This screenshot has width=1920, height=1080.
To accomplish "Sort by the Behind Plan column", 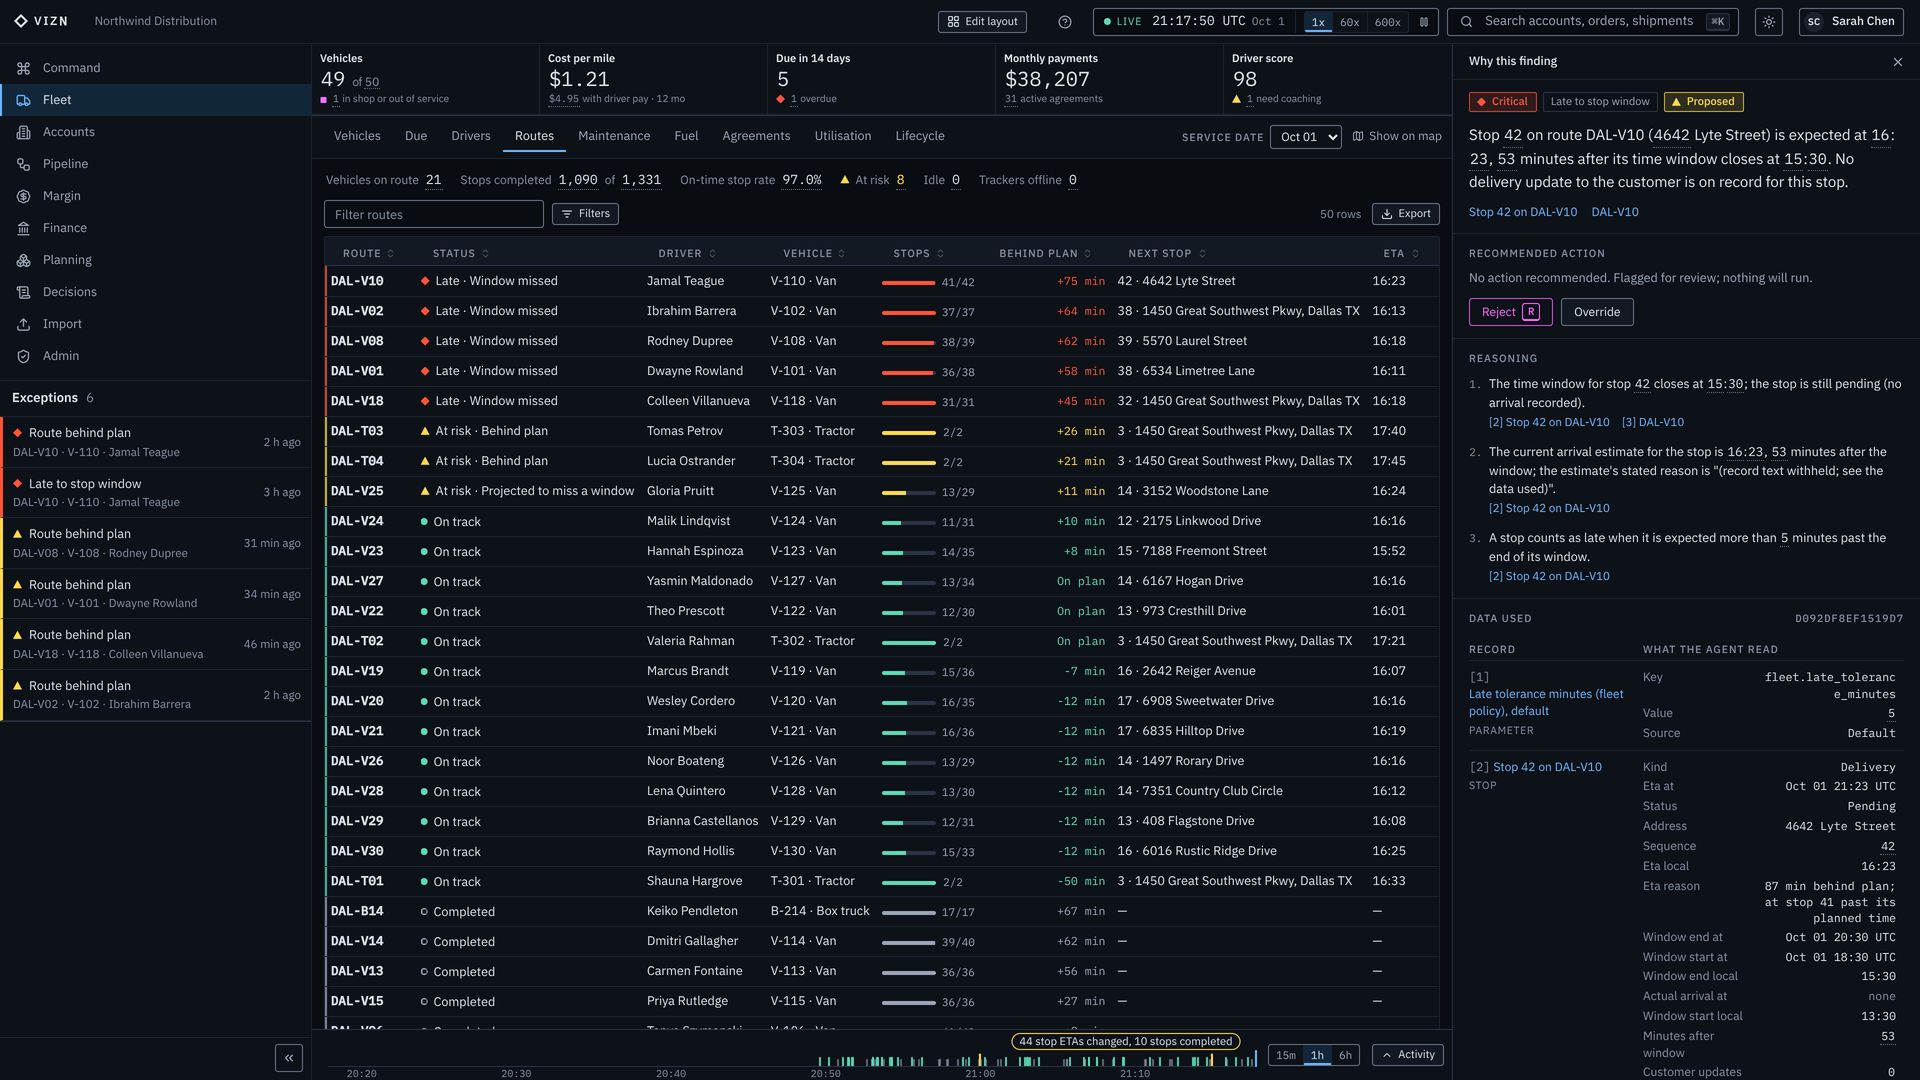I will click(x=1045, y=254).
